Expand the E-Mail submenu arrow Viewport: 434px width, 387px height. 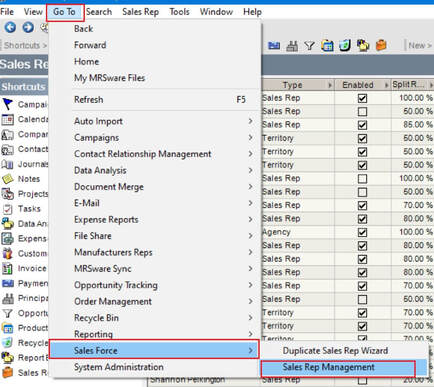coord(250,203)
